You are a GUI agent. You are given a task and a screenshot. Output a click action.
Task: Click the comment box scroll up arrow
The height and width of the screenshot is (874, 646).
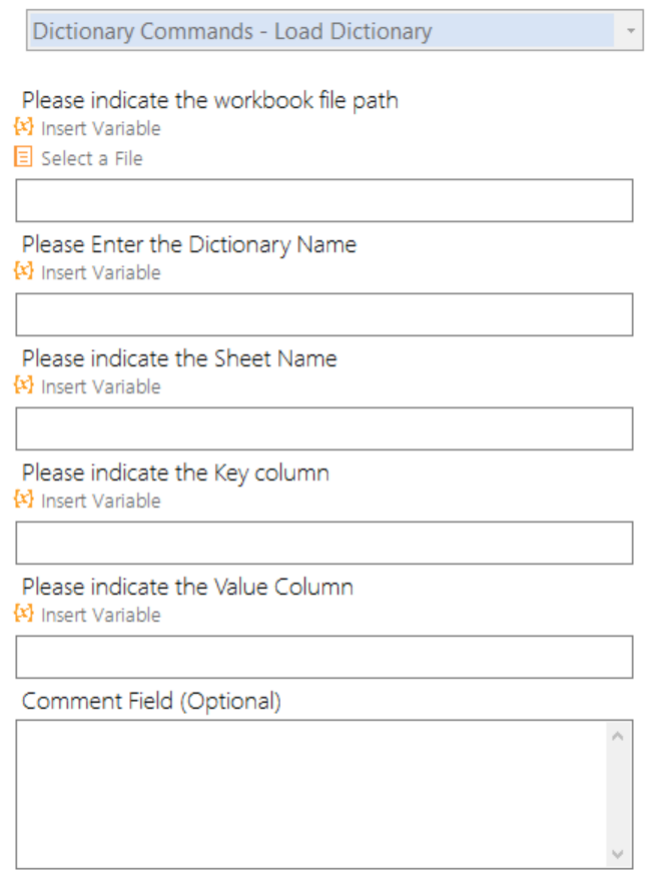[x=617, y=737]
